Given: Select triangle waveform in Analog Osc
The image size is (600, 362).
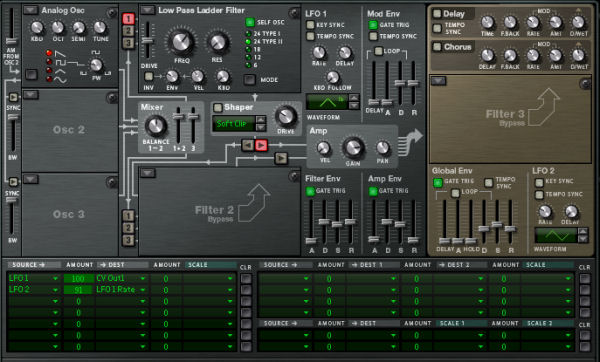Looking at the screenshot, I should point(49,70).
